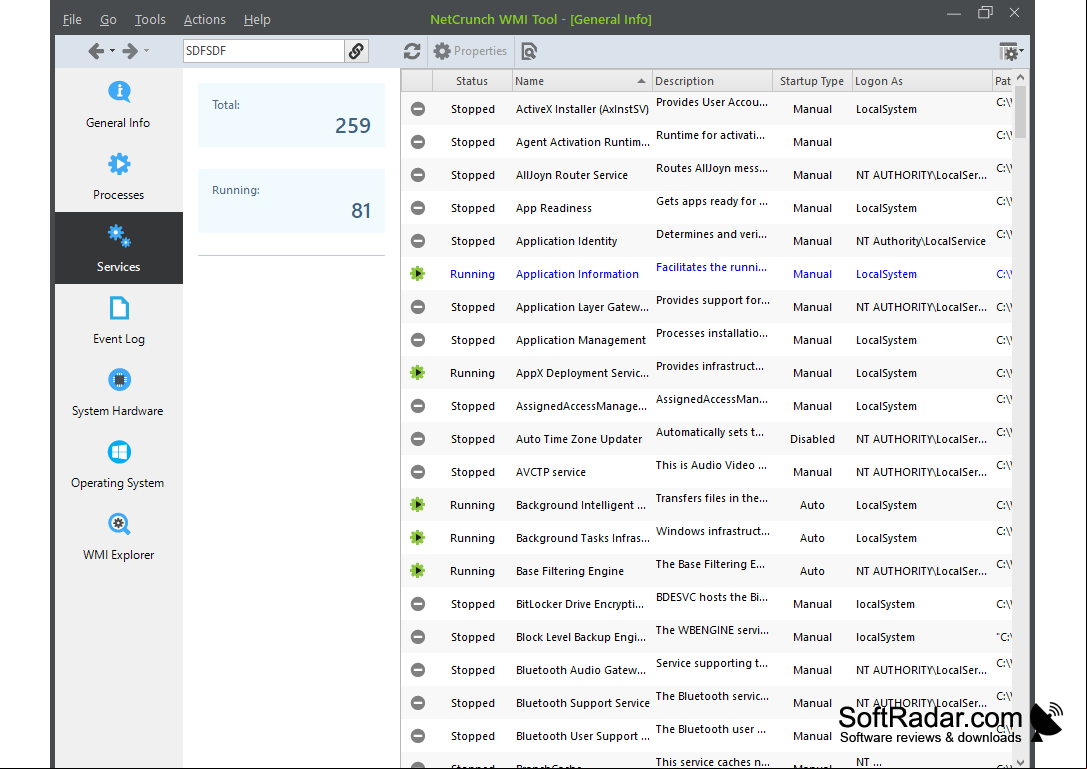
Task: Click the Application Layer Gateway service name
Action: (x=582, y=307)
